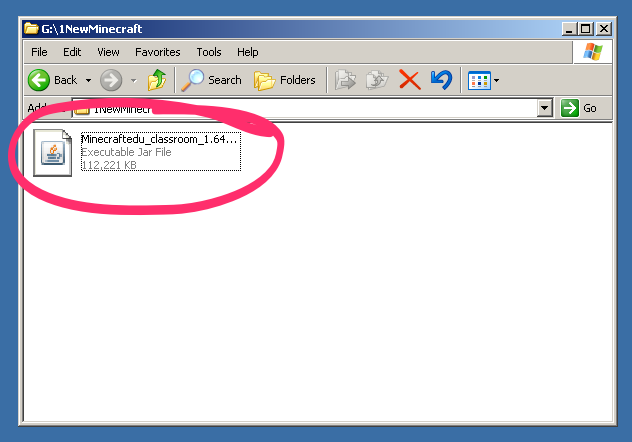Click the Windows flag logo
This screenshot has width=632, height=442.
(592, 52)
